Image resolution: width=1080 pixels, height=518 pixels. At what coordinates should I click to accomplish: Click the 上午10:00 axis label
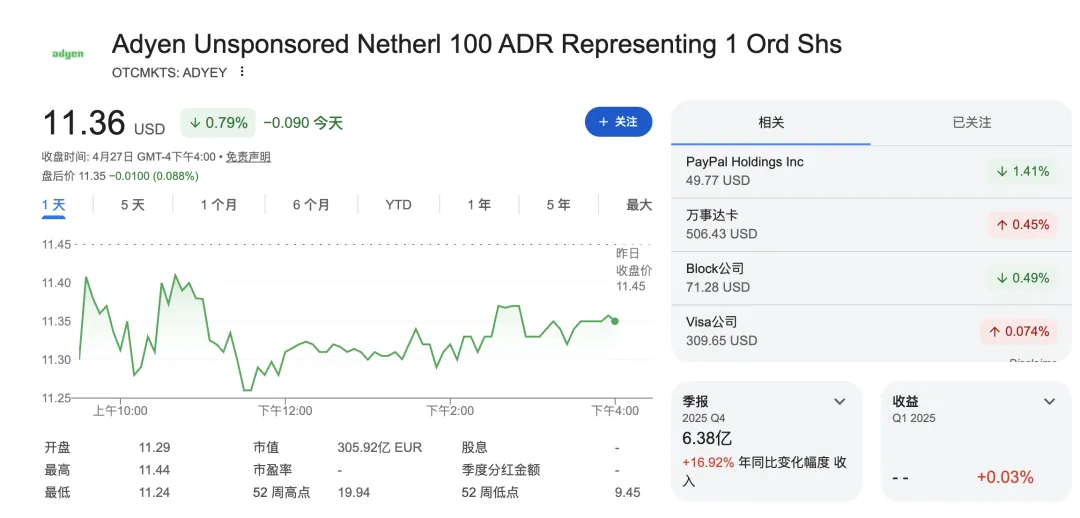[x=120, y=411]
